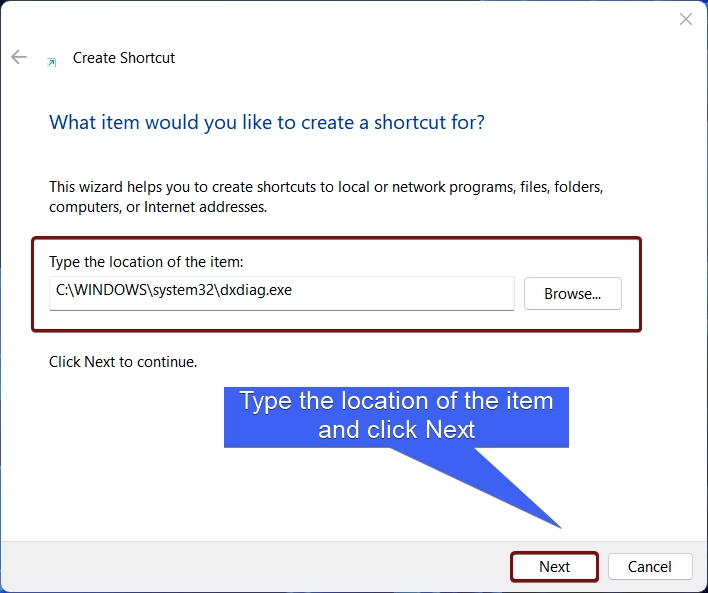The height and width of the screenshot is (593, 708).
Task: Click the shortcut icon beside Create Shortcut
Action: pyautogui.click(x=52, y=62)
